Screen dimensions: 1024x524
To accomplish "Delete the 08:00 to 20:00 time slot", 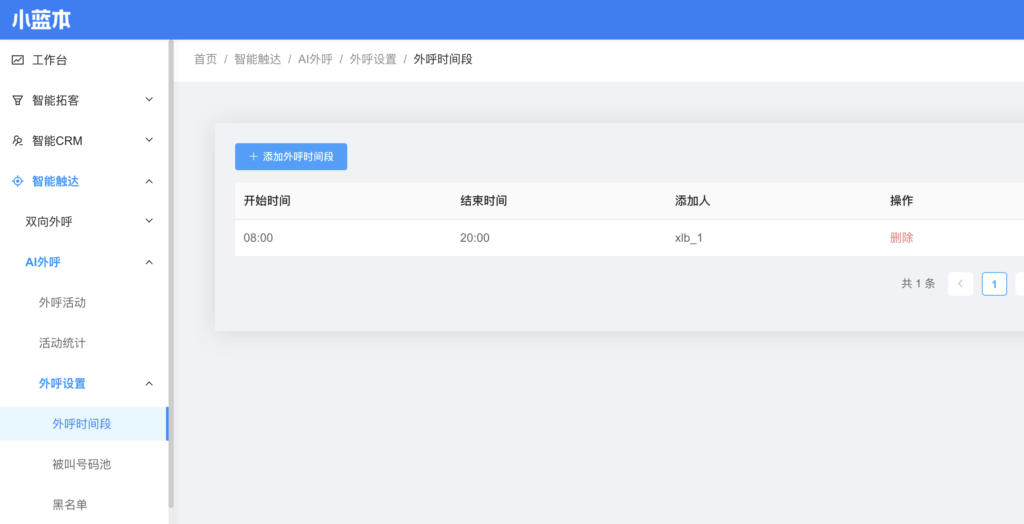I will (x=901, y=238).
